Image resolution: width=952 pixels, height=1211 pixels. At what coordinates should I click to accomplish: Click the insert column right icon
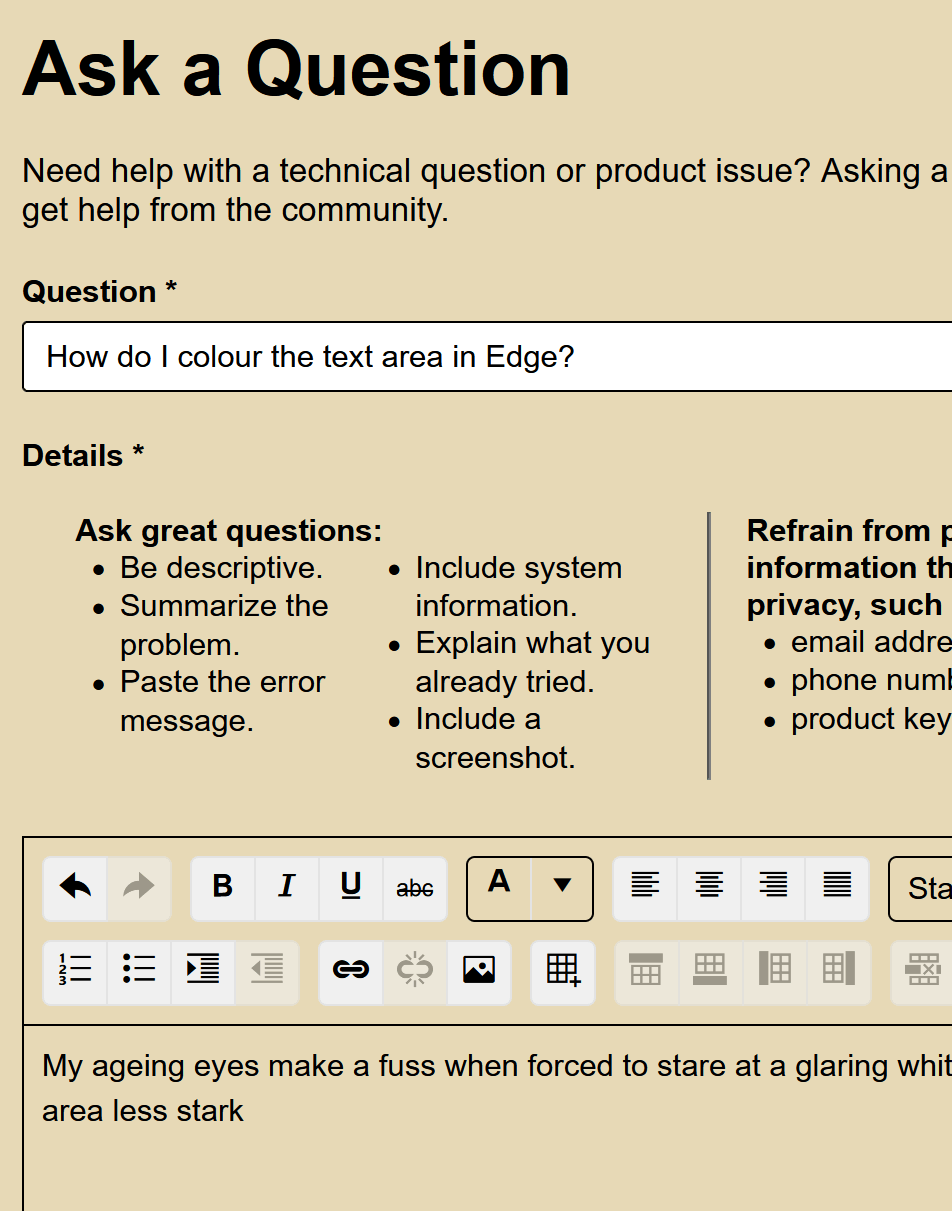838,972
